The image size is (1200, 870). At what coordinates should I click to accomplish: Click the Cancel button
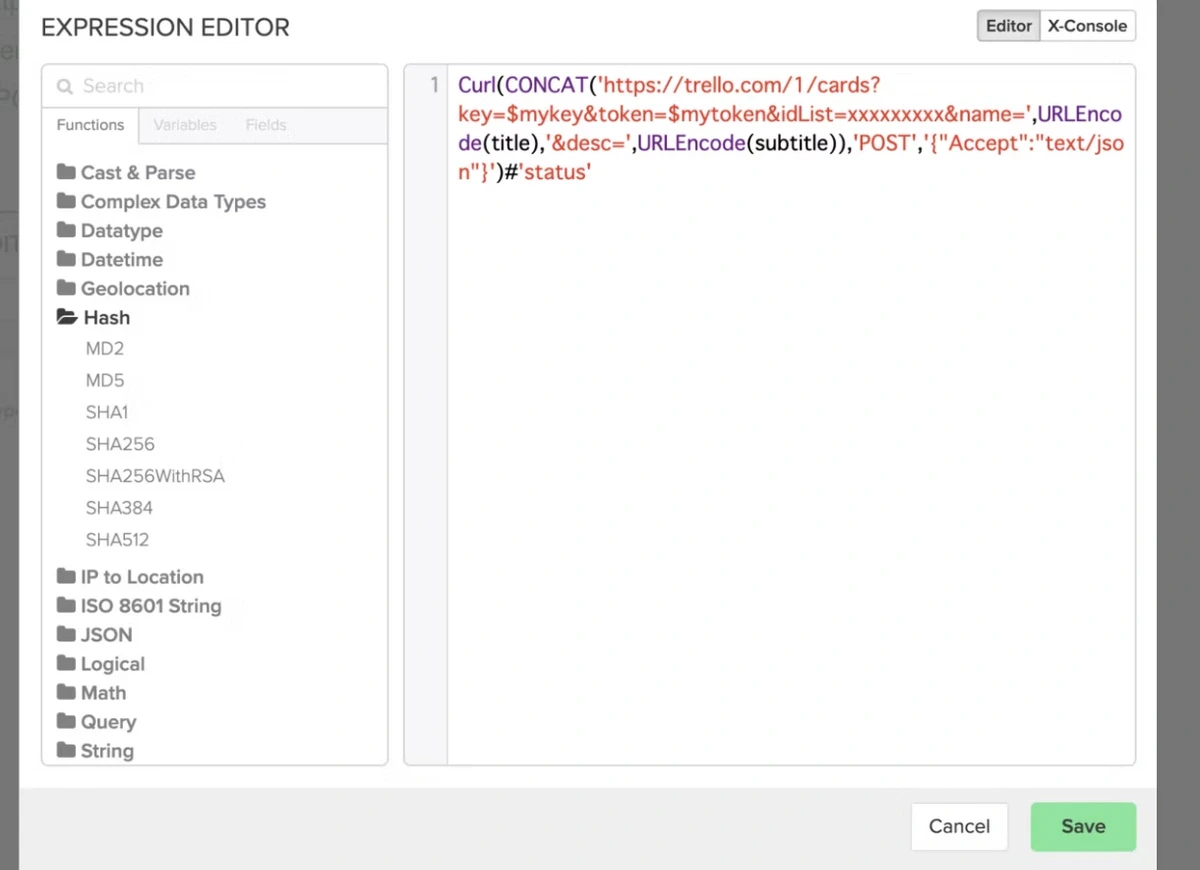959,826
